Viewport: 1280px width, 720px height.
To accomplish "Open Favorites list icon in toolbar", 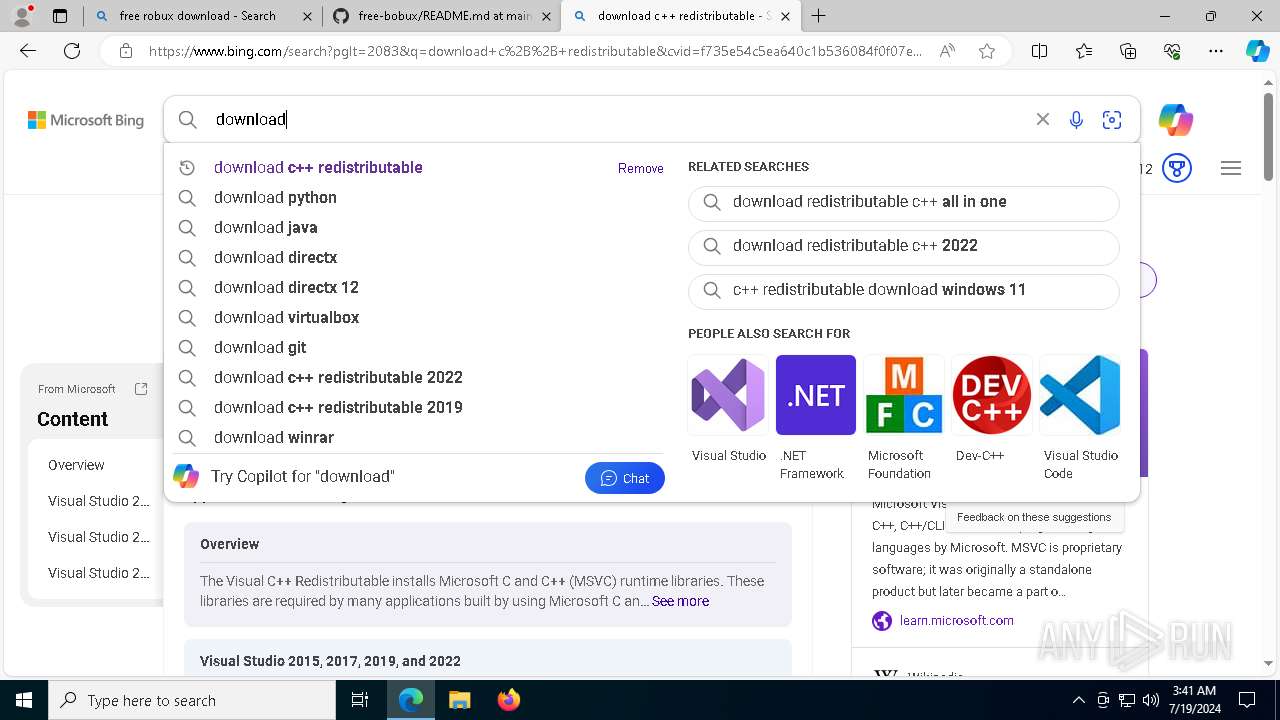I will click(x=1084, y=51).
